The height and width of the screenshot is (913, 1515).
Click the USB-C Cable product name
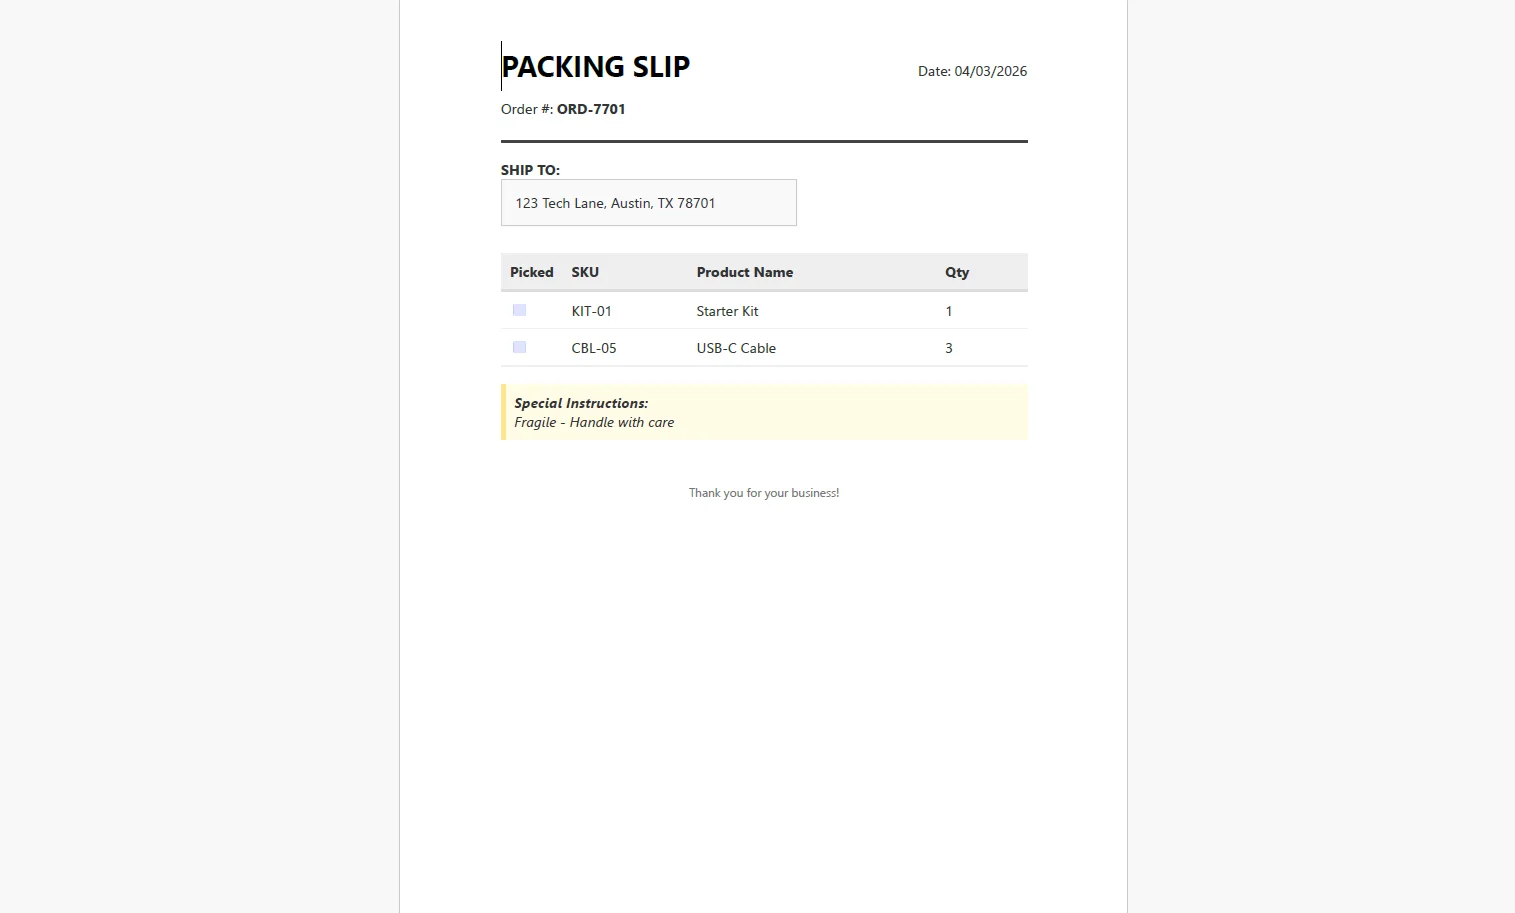[x=736, y=348]
